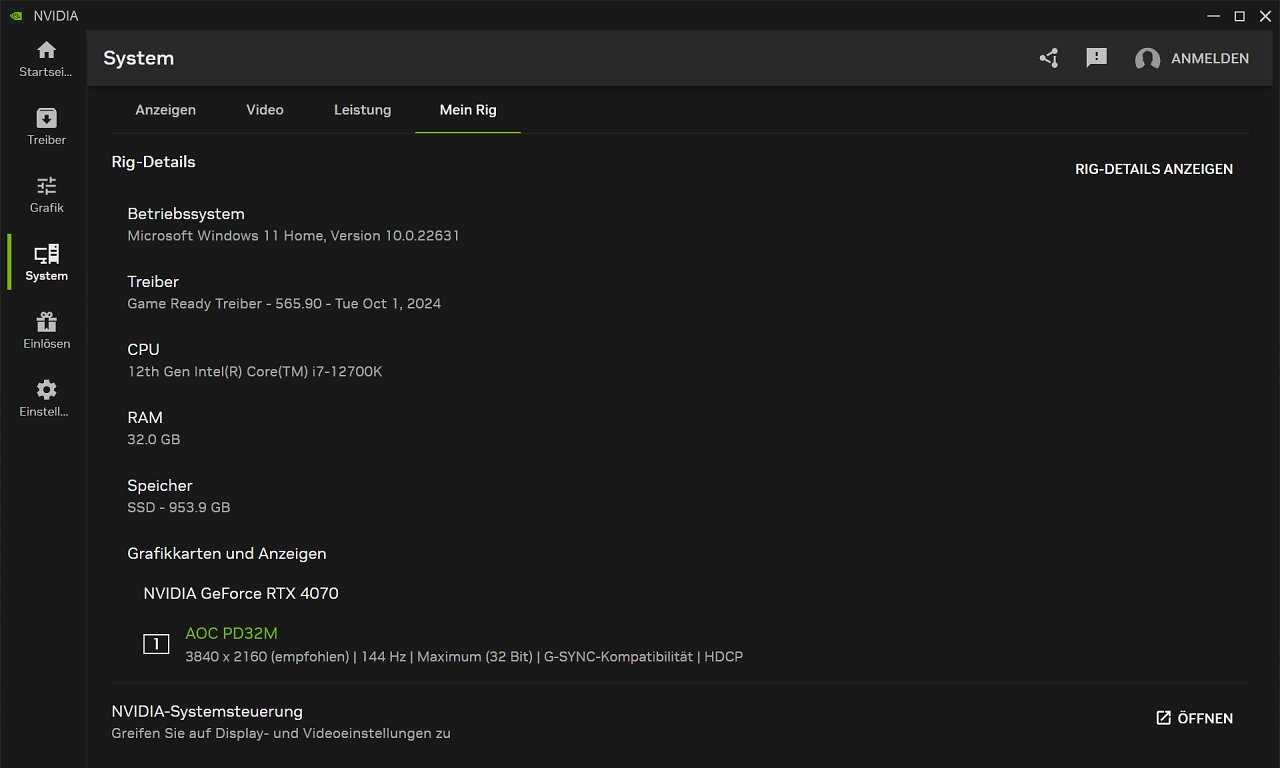Click the Windows 11 Home version text
The width and height of the screenshot is (1280, 768).
(293, 236)
